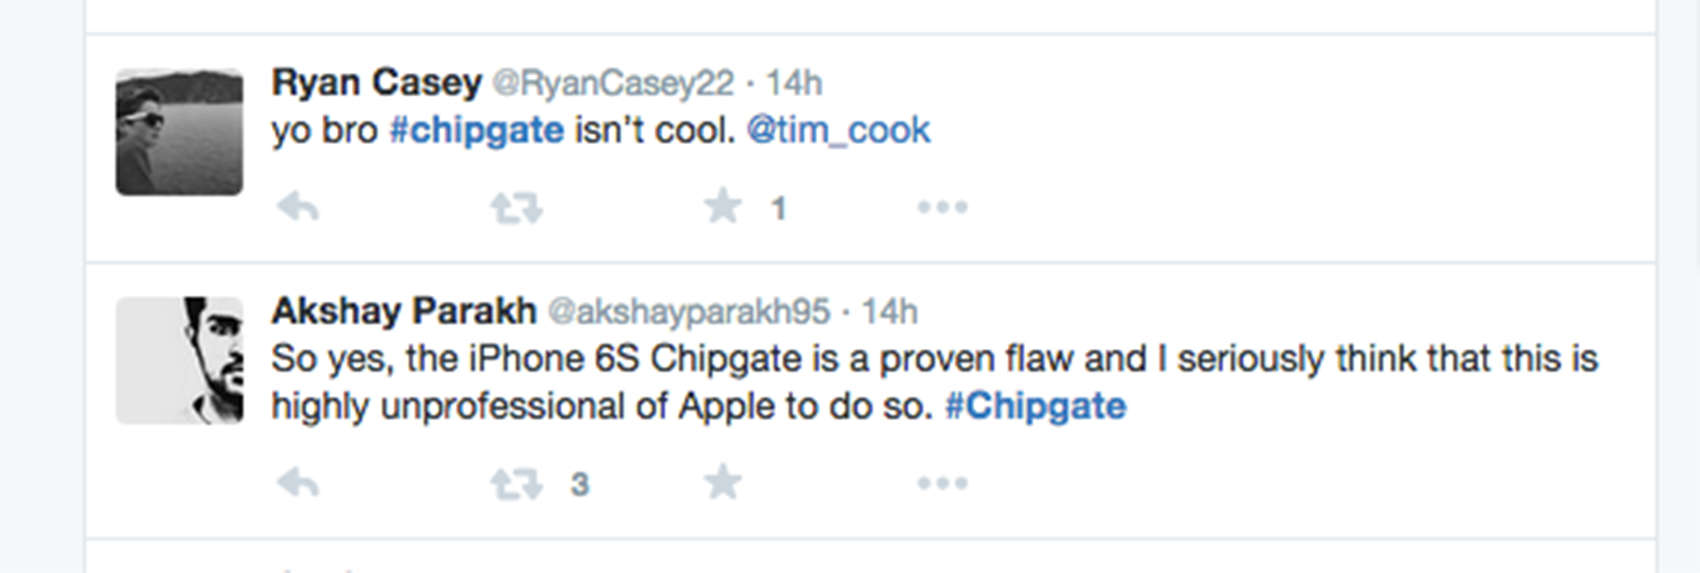Open the #Chipgate hashtag in Akshay's tweet
Image resolution: width=1700 pixels, height=573 pixels.
pos(1035,406)
